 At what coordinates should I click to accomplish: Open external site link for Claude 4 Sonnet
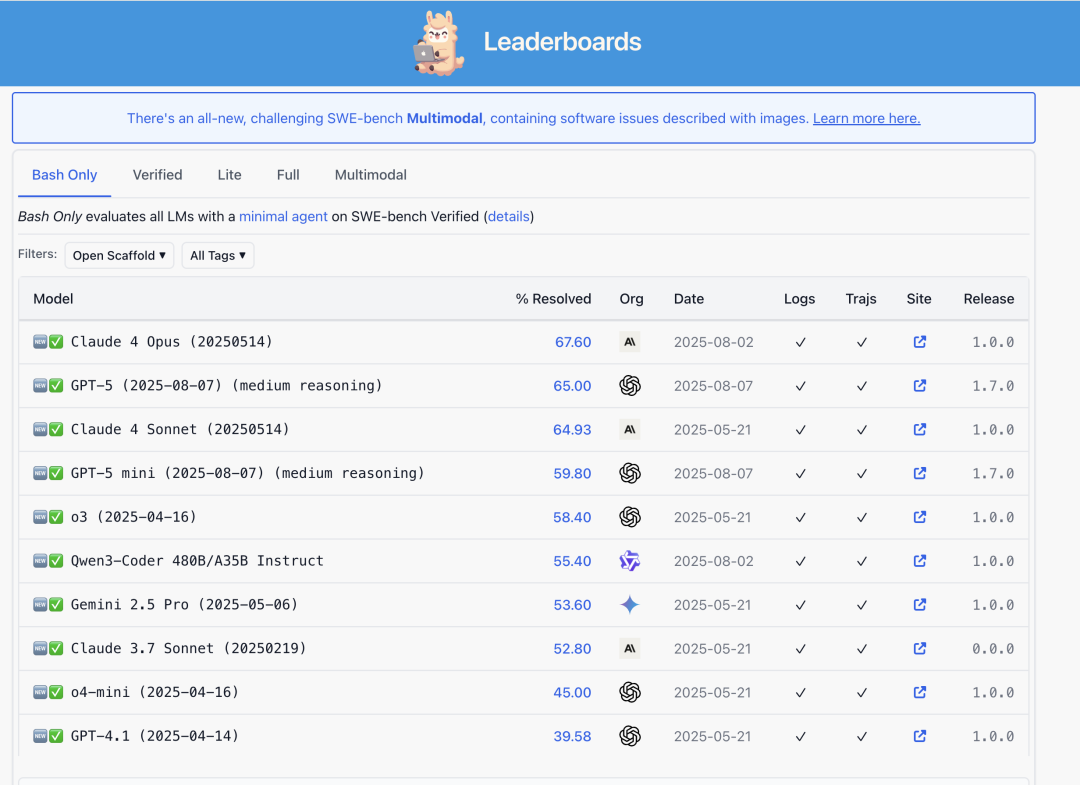[920, 429]
